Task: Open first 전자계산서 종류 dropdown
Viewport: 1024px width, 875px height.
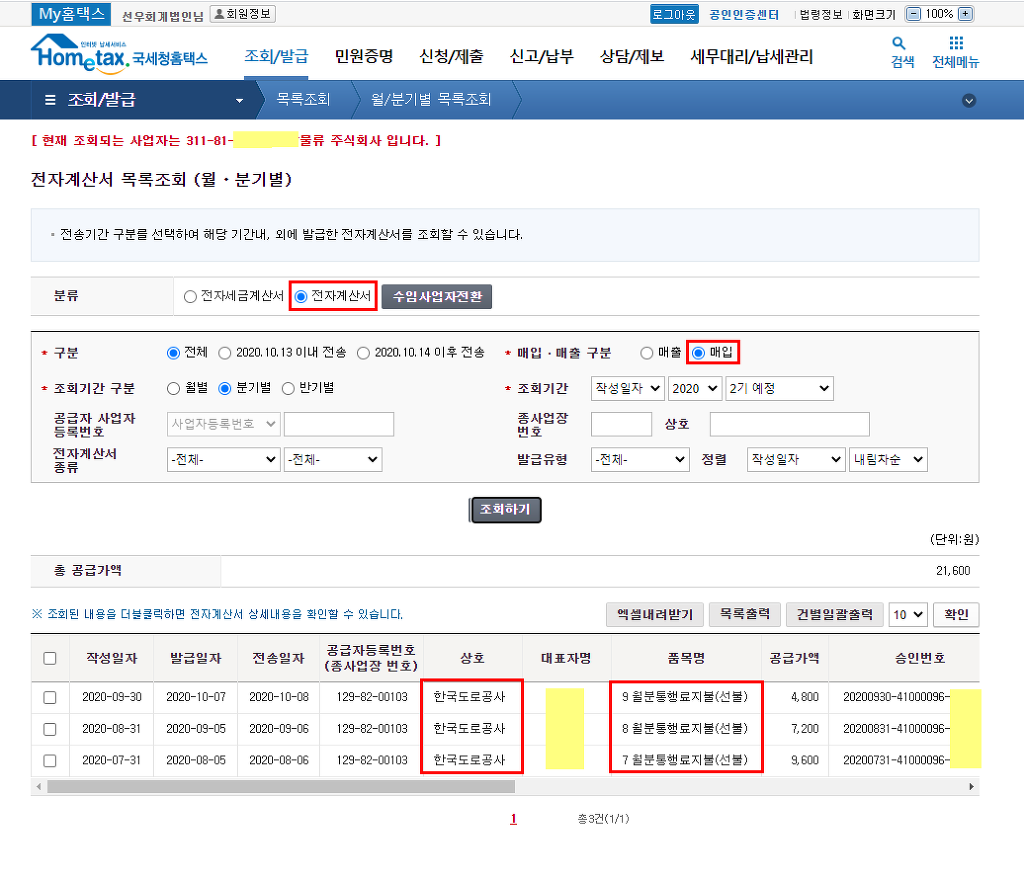Action: click(223, 460)
